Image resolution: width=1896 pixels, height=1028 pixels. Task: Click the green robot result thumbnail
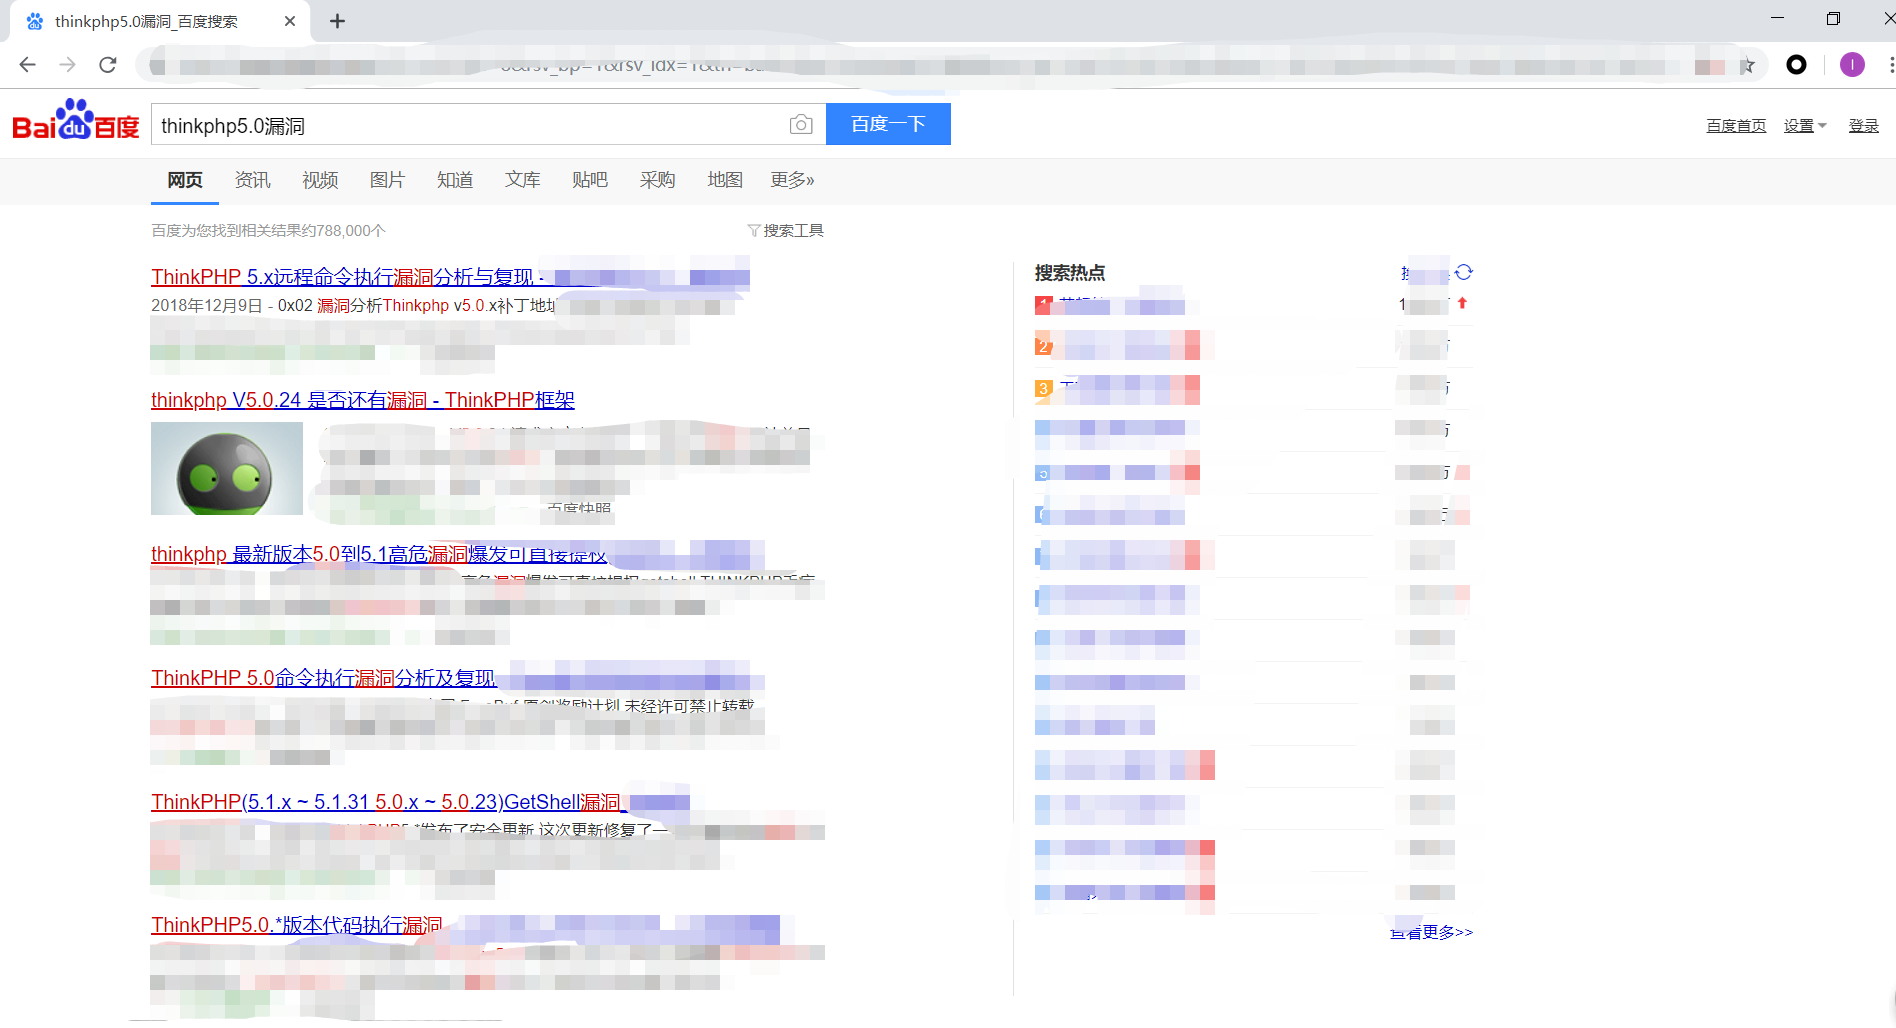pos(227,468)
